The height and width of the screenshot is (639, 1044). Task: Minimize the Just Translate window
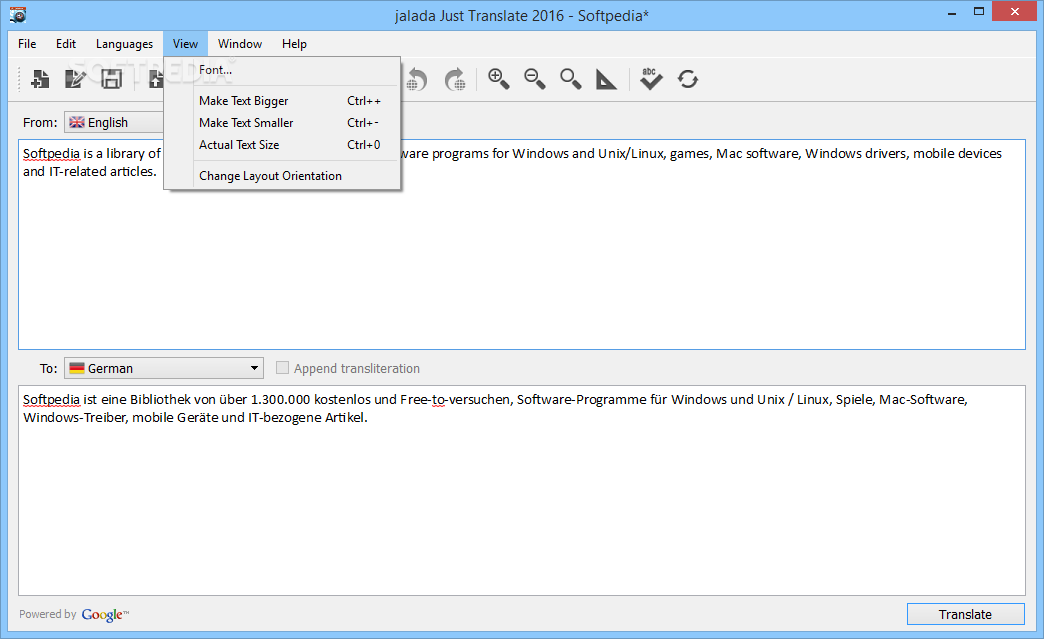(x=952, y=13)
